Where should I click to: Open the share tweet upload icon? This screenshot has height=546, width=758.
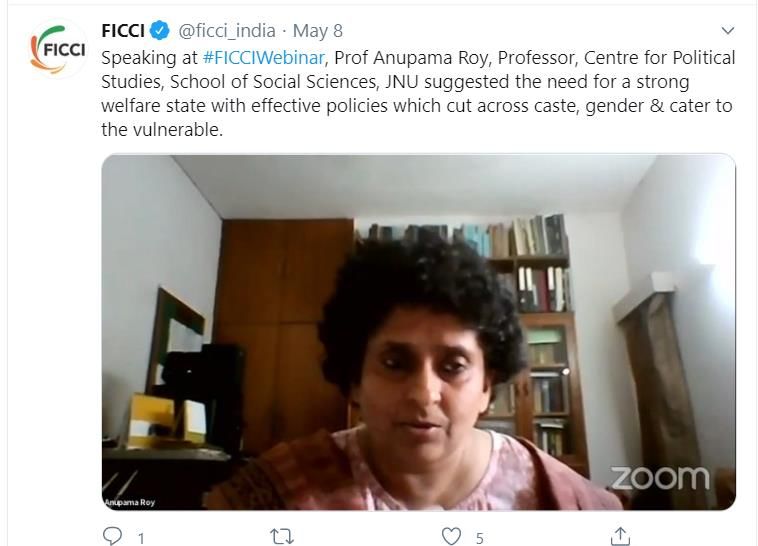tap(620, 536)
